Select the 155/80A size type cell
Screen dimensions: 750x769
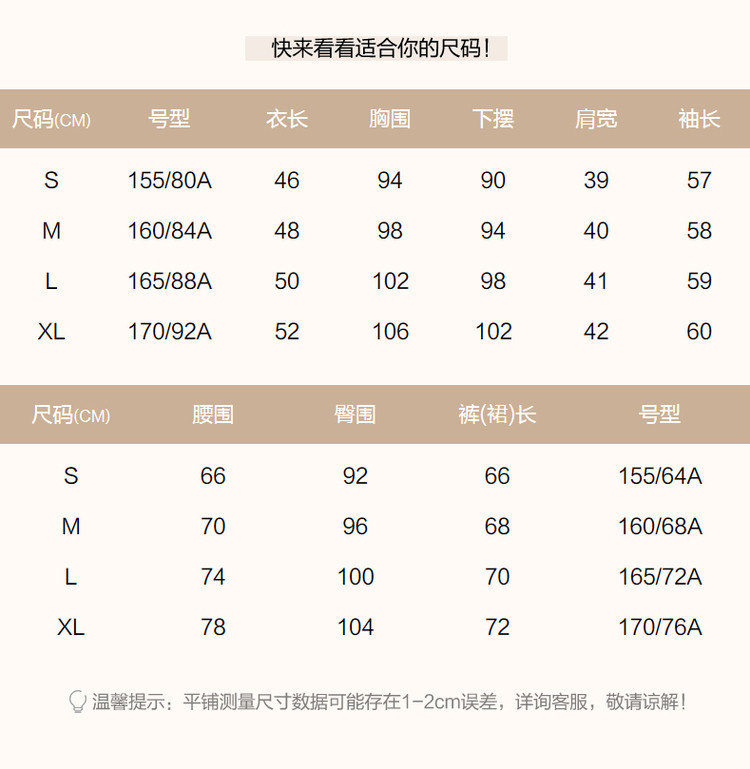click(x=170, y=181)
